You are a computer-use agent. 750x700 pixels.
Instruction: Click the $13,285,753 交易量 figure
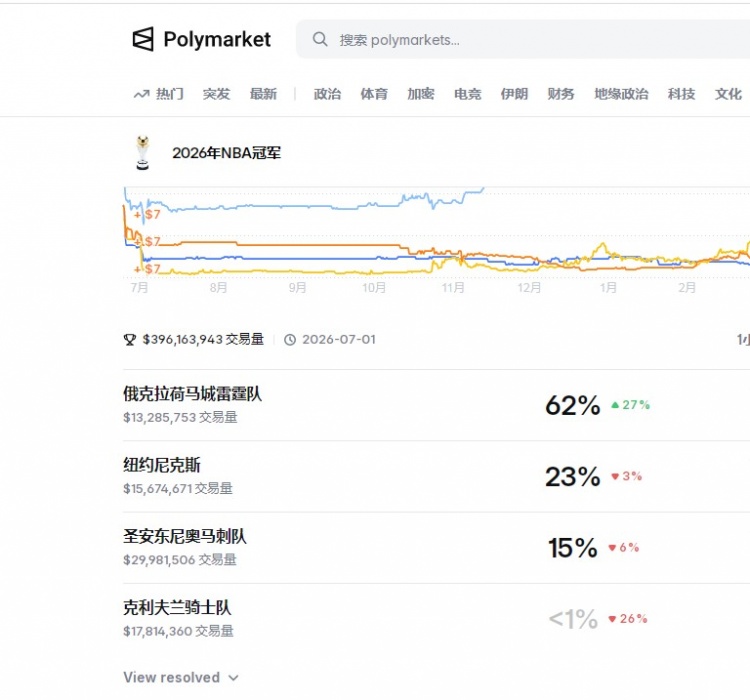[x=180, y=417]
